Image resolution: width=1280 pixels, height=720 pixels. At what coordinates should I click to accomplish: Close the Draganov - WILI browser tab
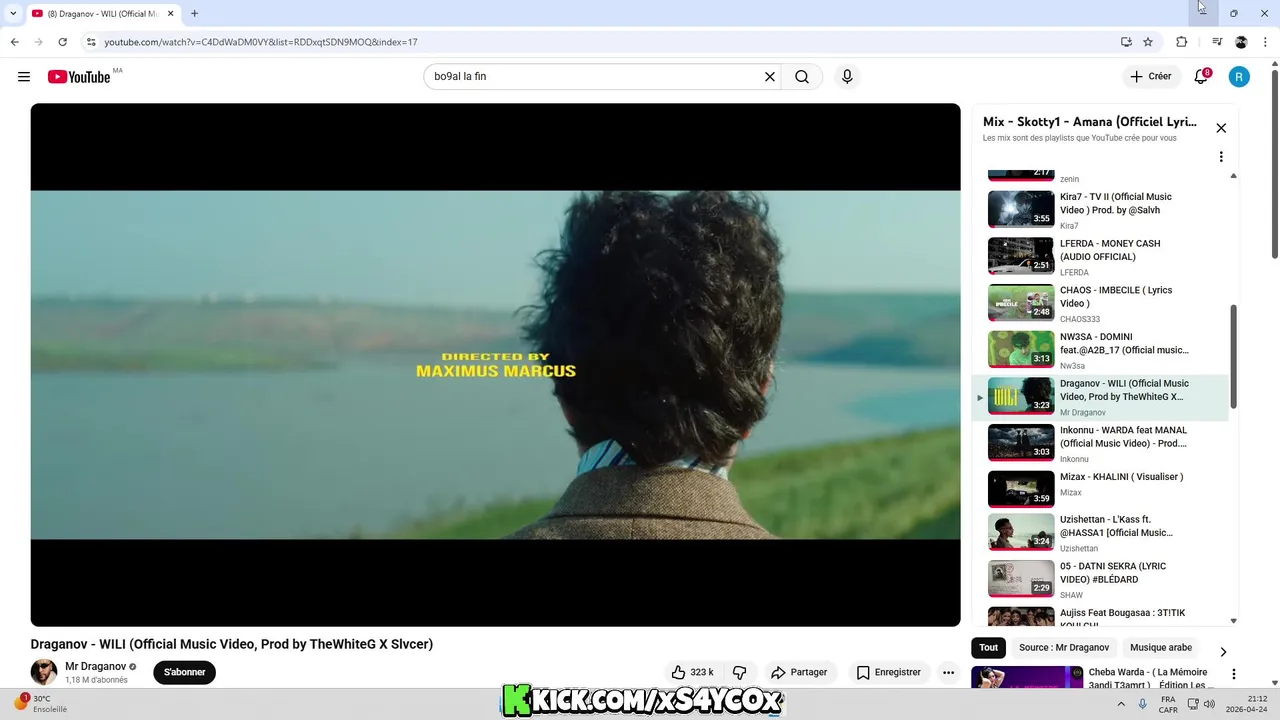coord(169,14)
